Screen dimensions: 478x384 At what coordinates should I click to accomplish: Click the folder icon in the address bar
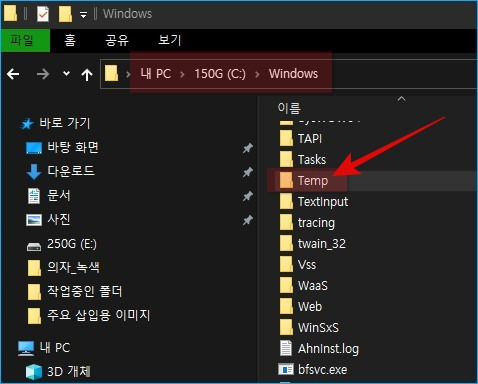pos(111,73)
